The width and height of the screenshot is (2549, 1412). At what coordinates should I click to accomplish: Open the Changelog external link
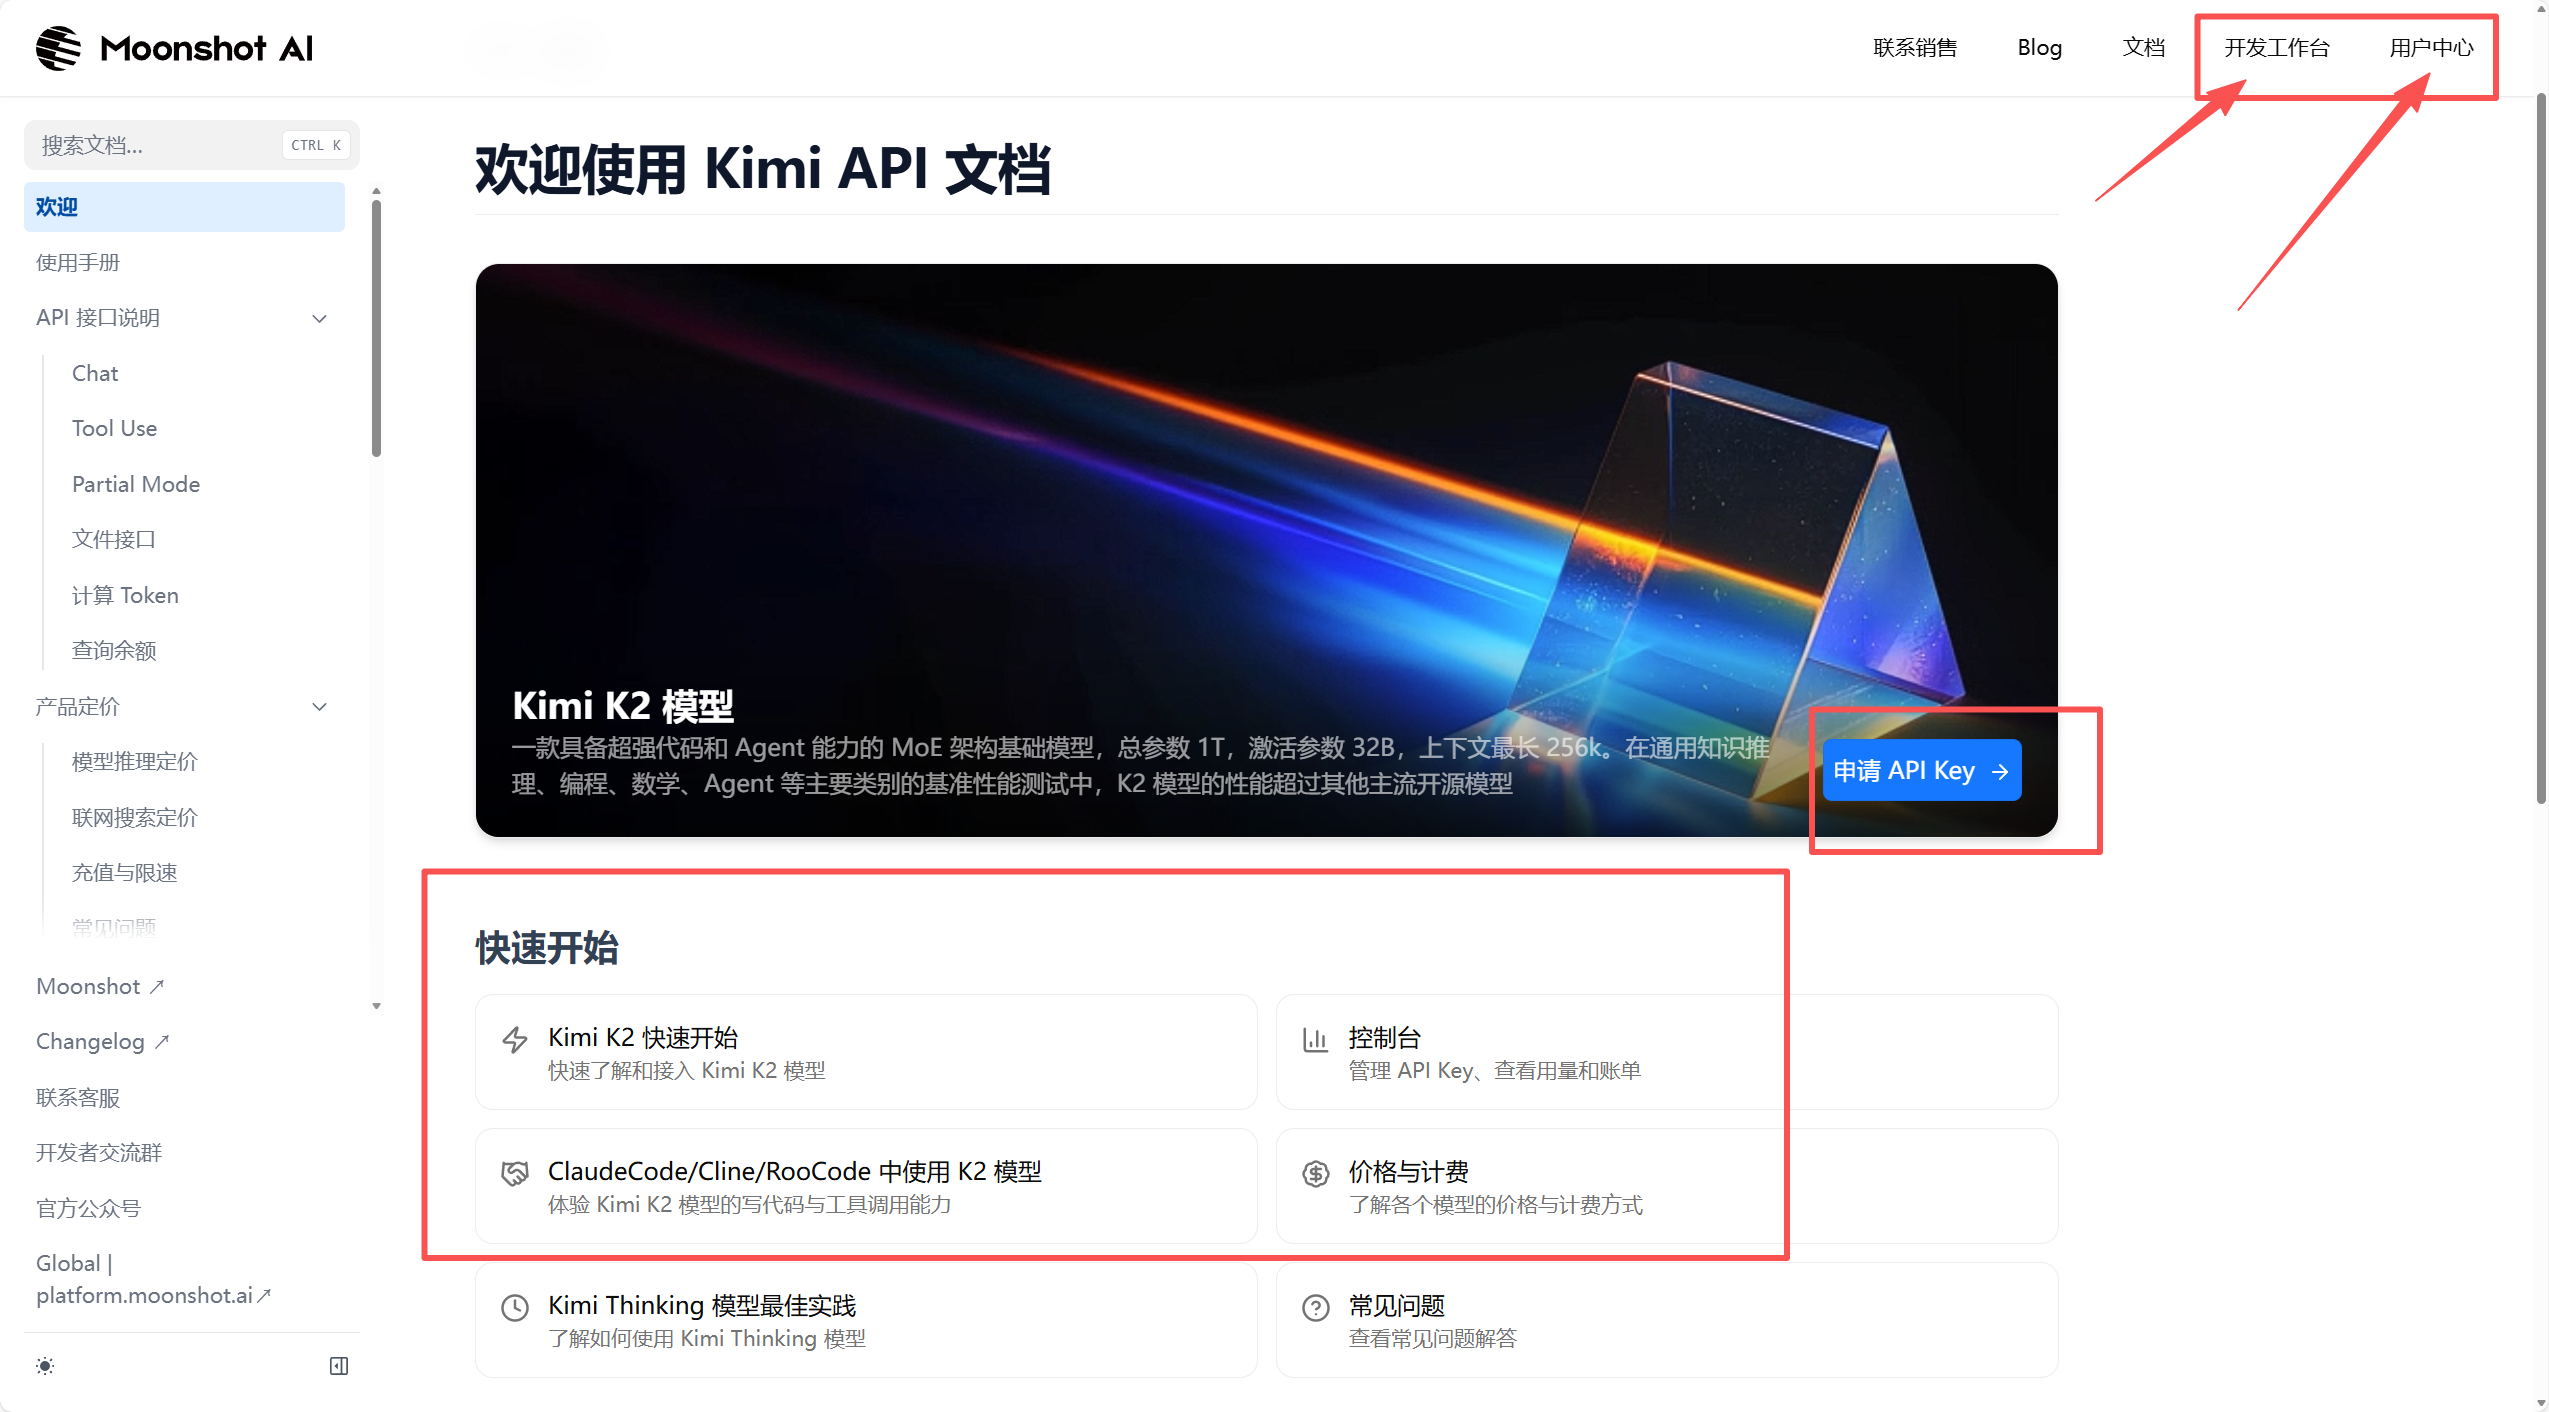[102, 1040]
